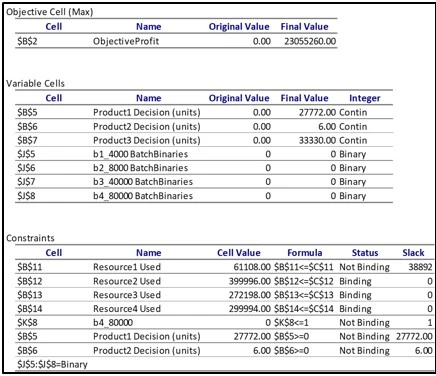Click Resource3 cell value 272198.00

pyautogui.click(x=250, y=295)
